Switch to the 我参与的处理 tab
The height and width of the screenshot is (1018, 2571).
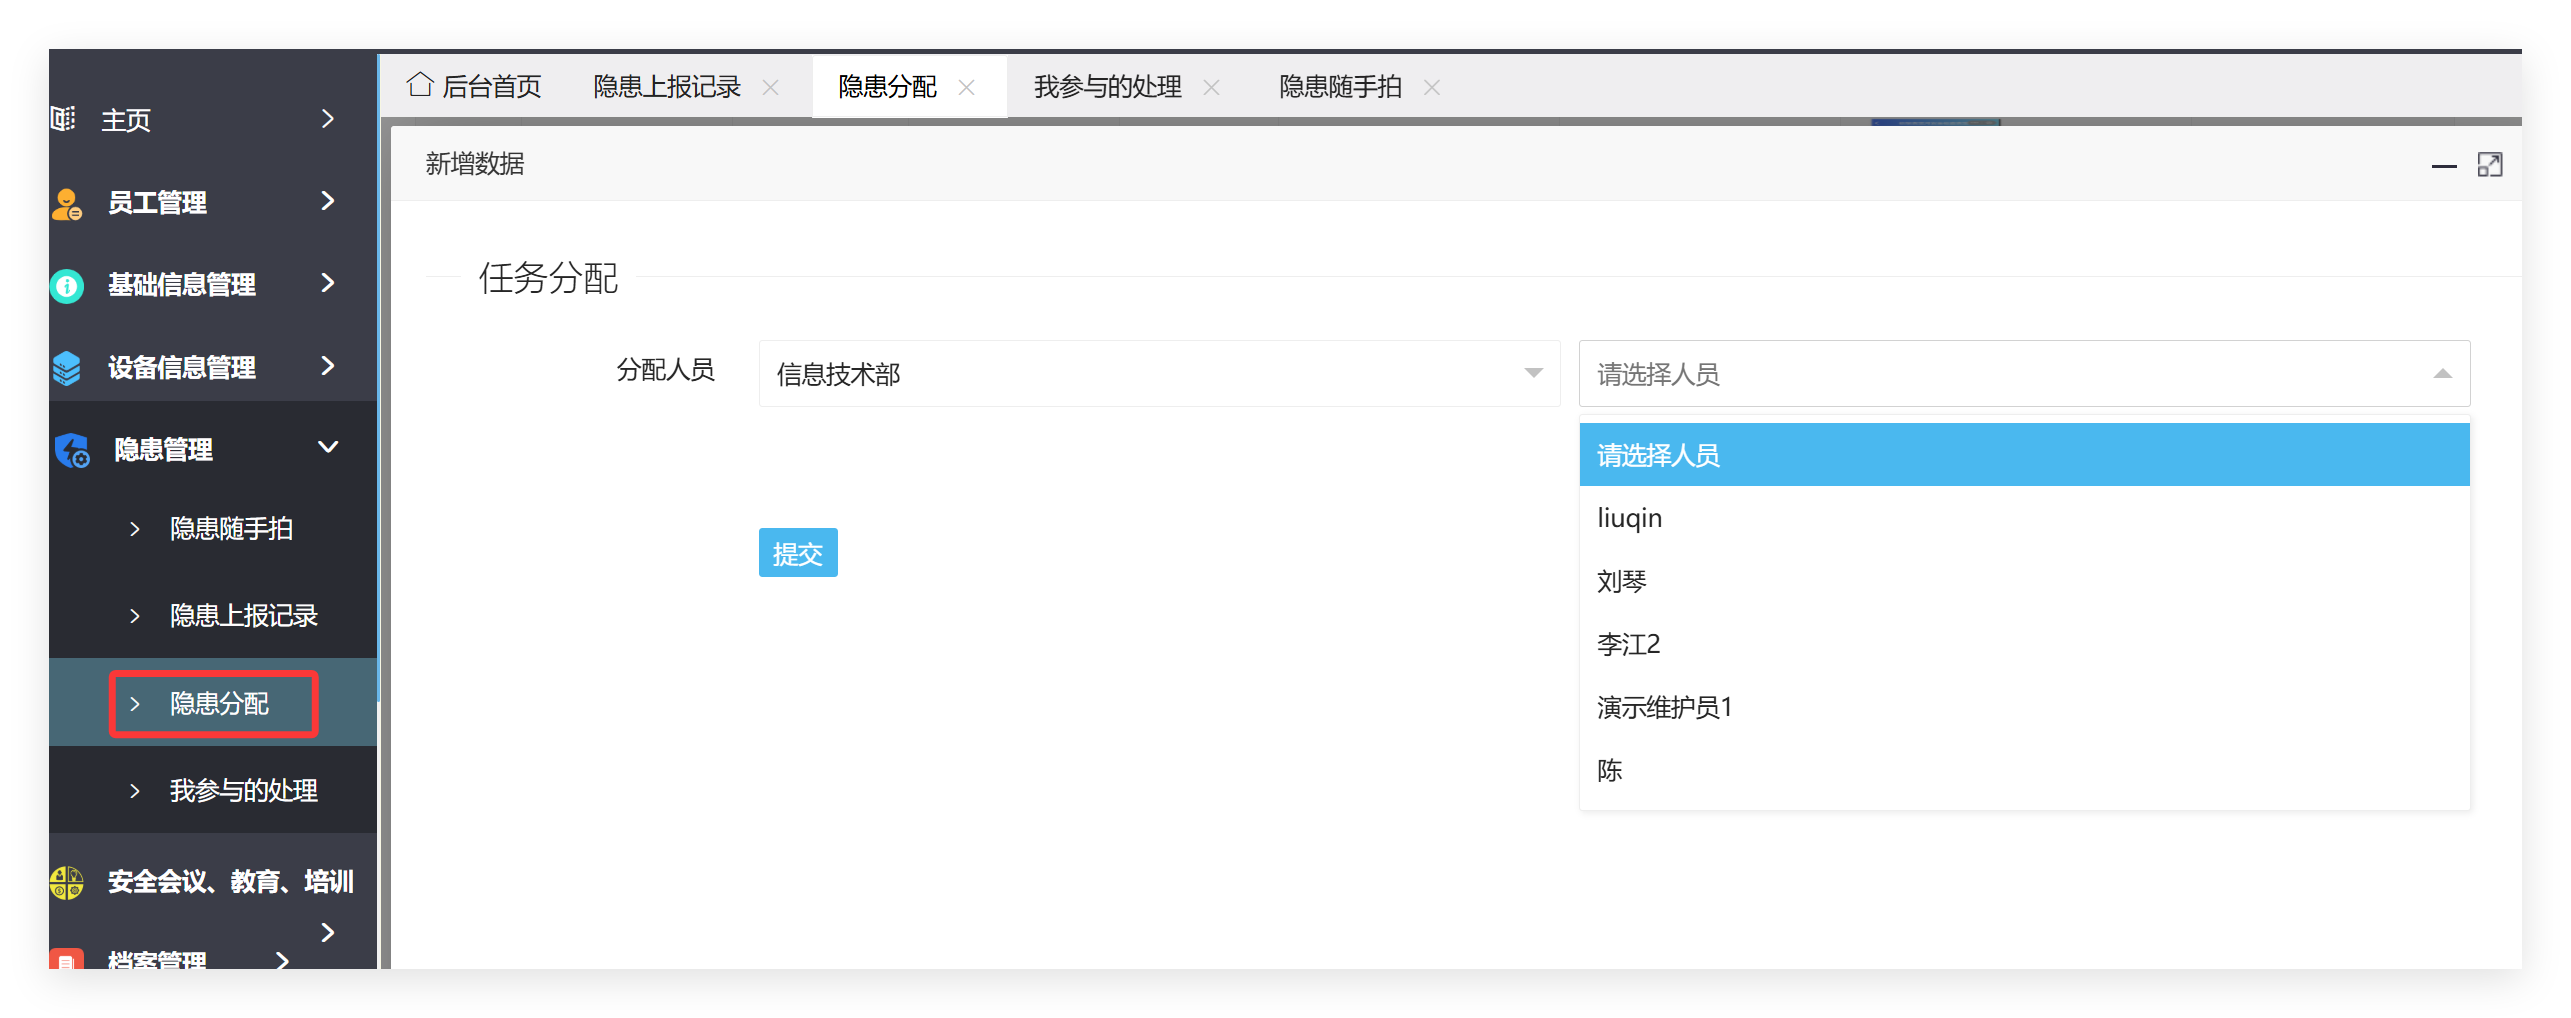pos(1107,87)
